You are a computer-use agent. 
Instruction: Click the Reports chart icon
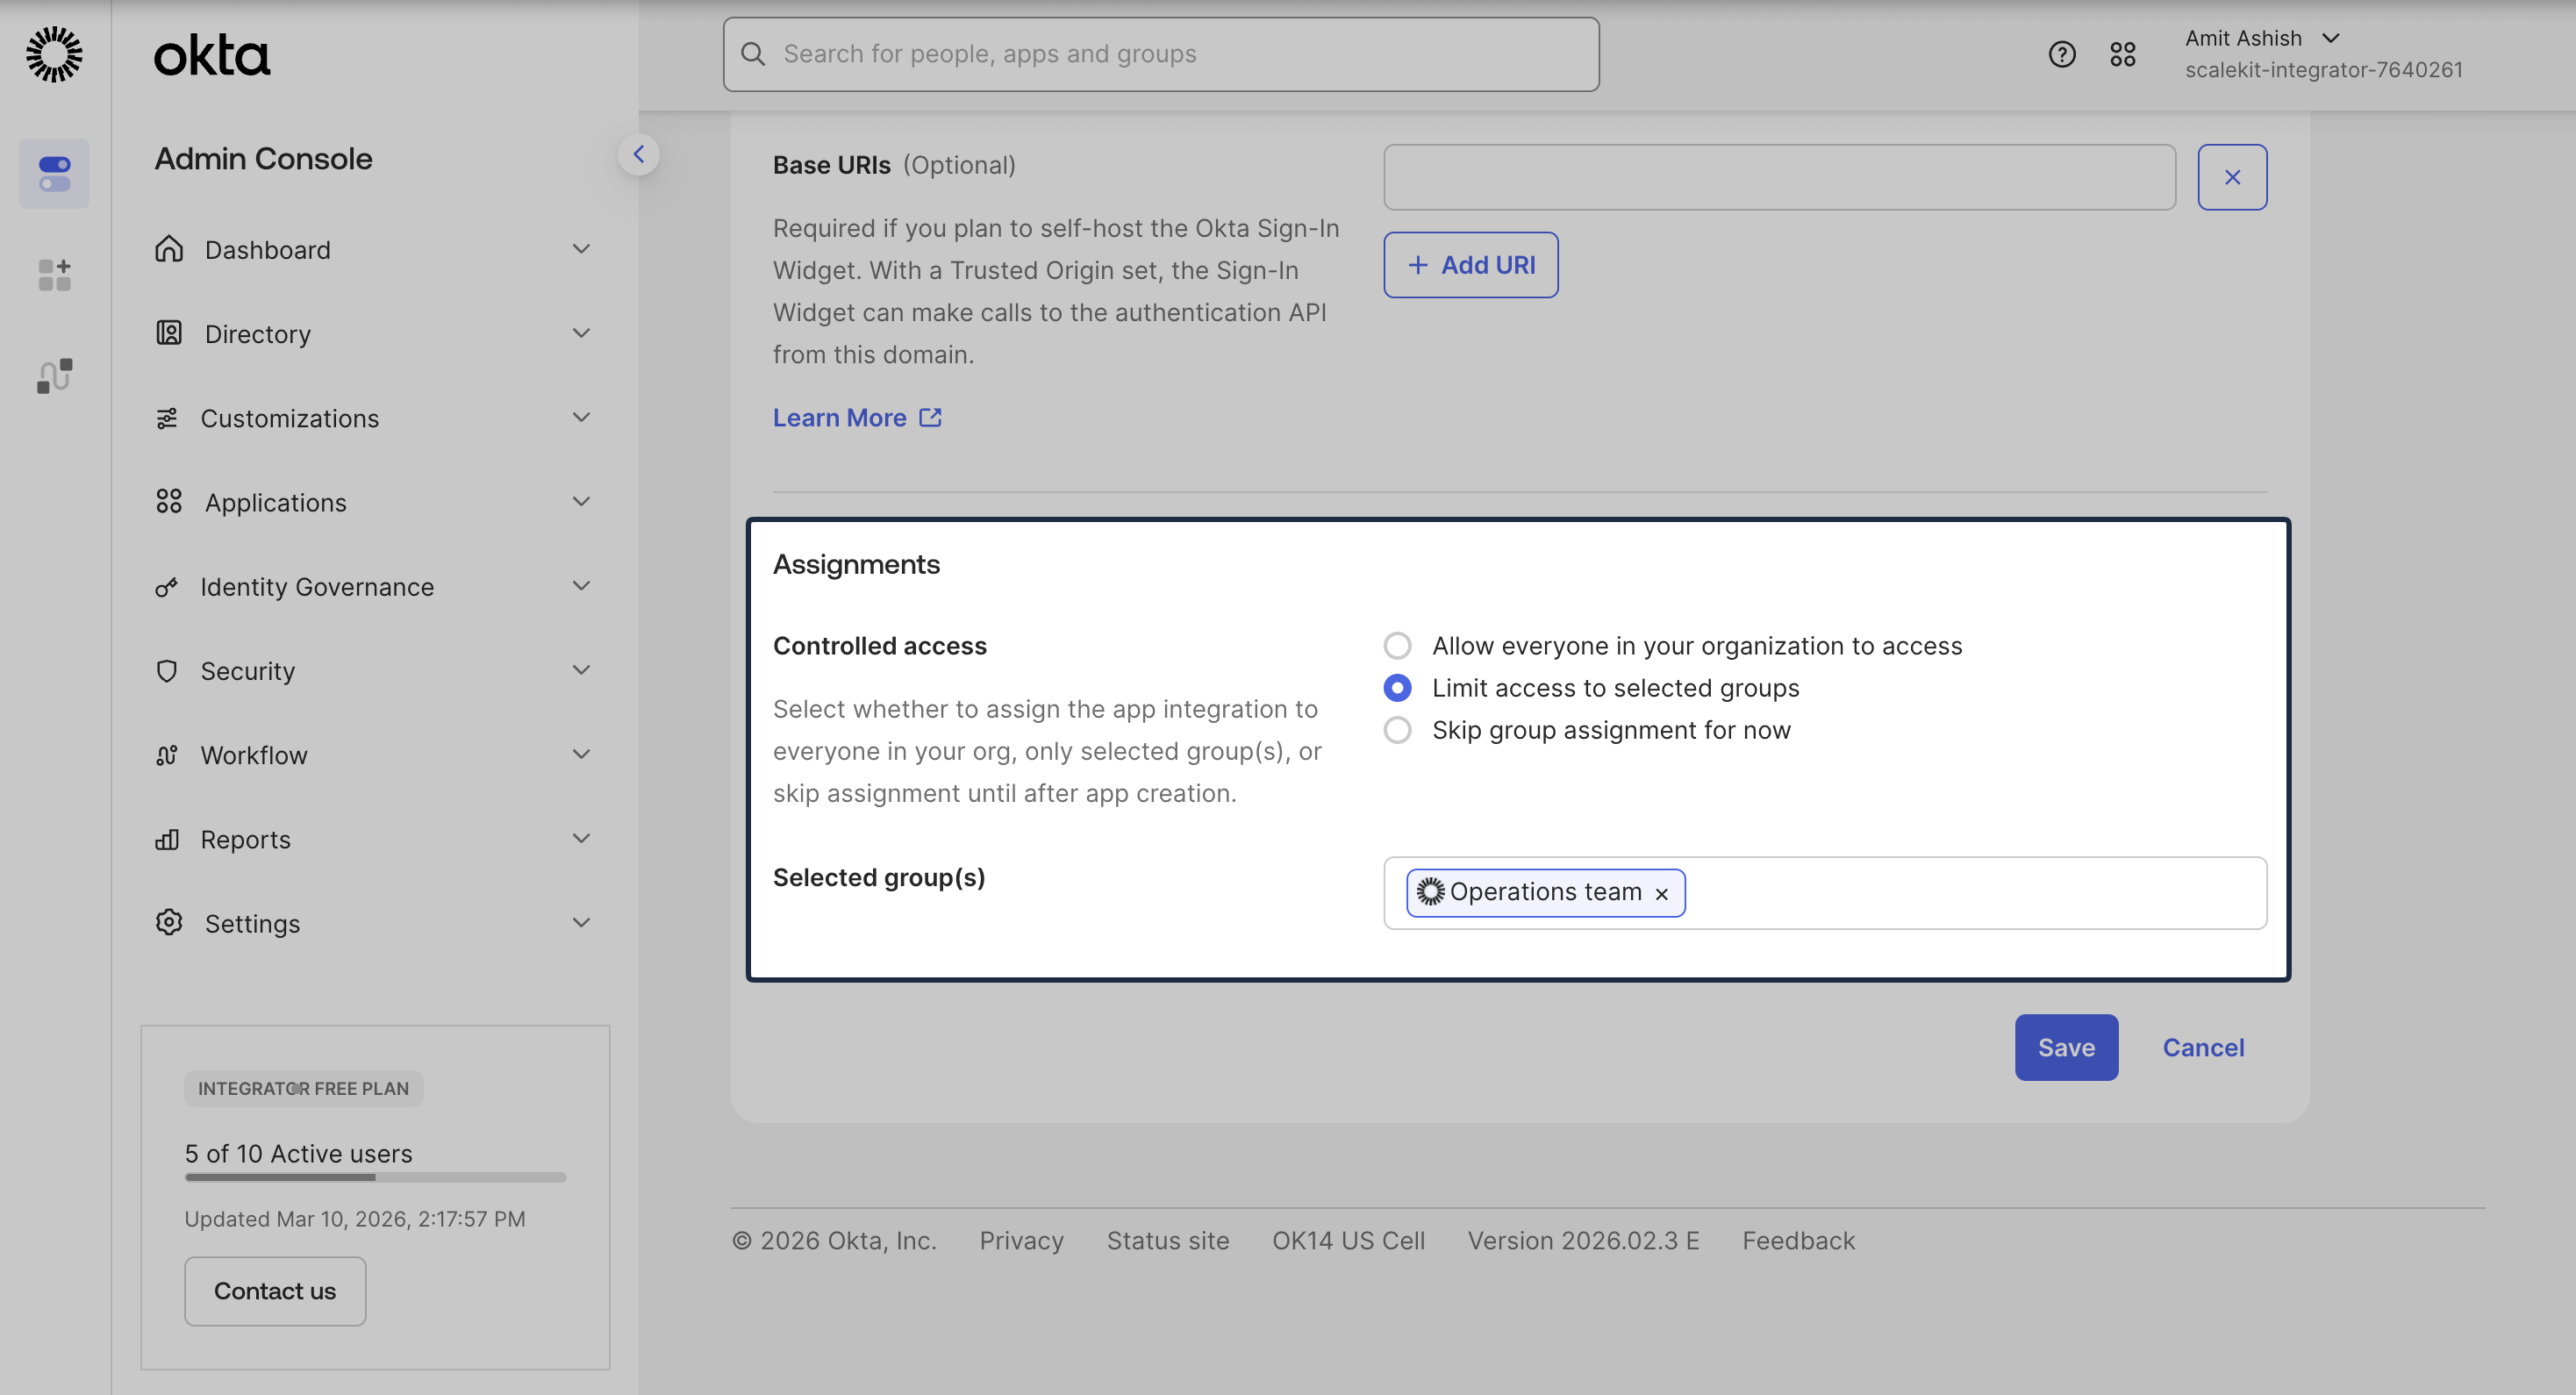pos(168,838)
